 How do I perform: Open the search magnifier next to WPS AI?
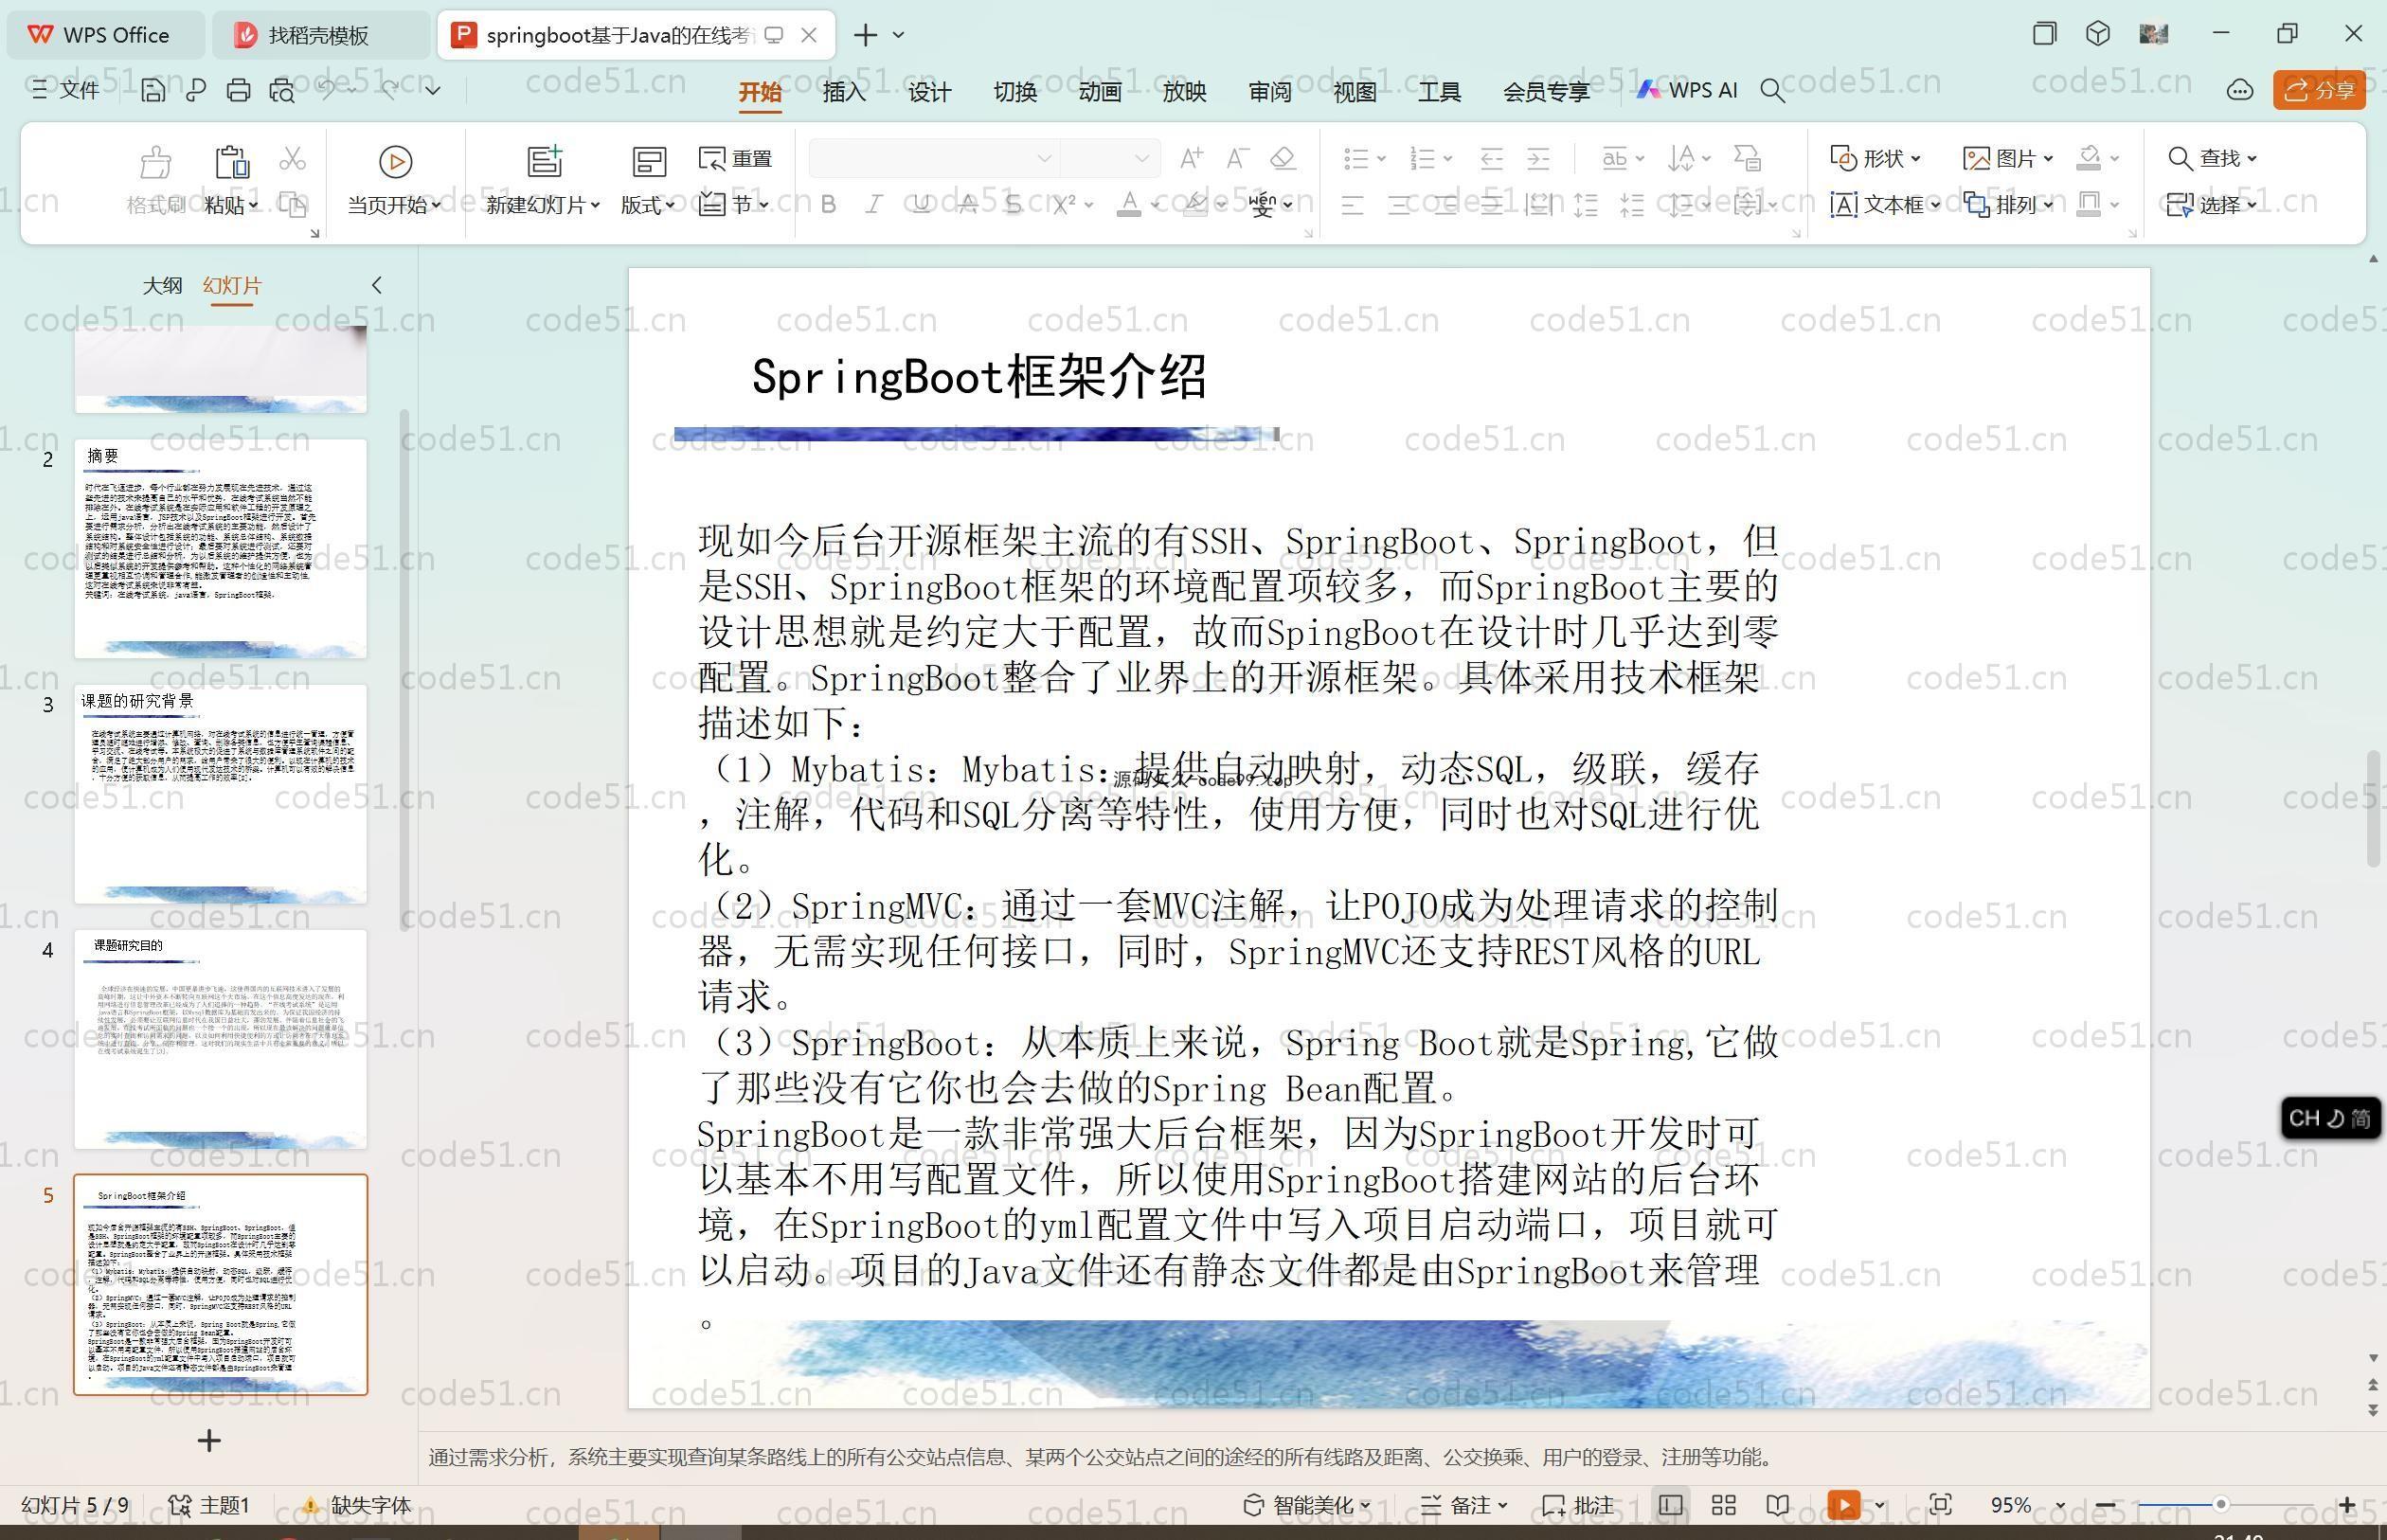pos(1772,91)
